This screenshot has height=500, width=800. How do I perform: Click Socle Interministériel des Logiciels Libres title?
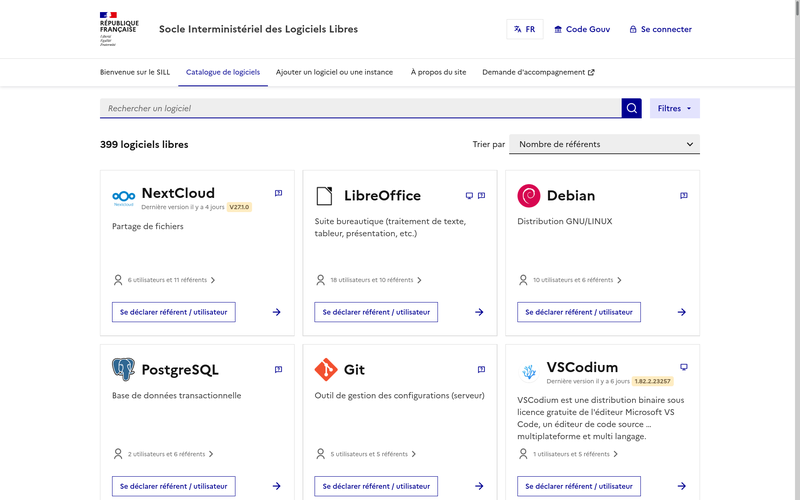tap(258, 29)
